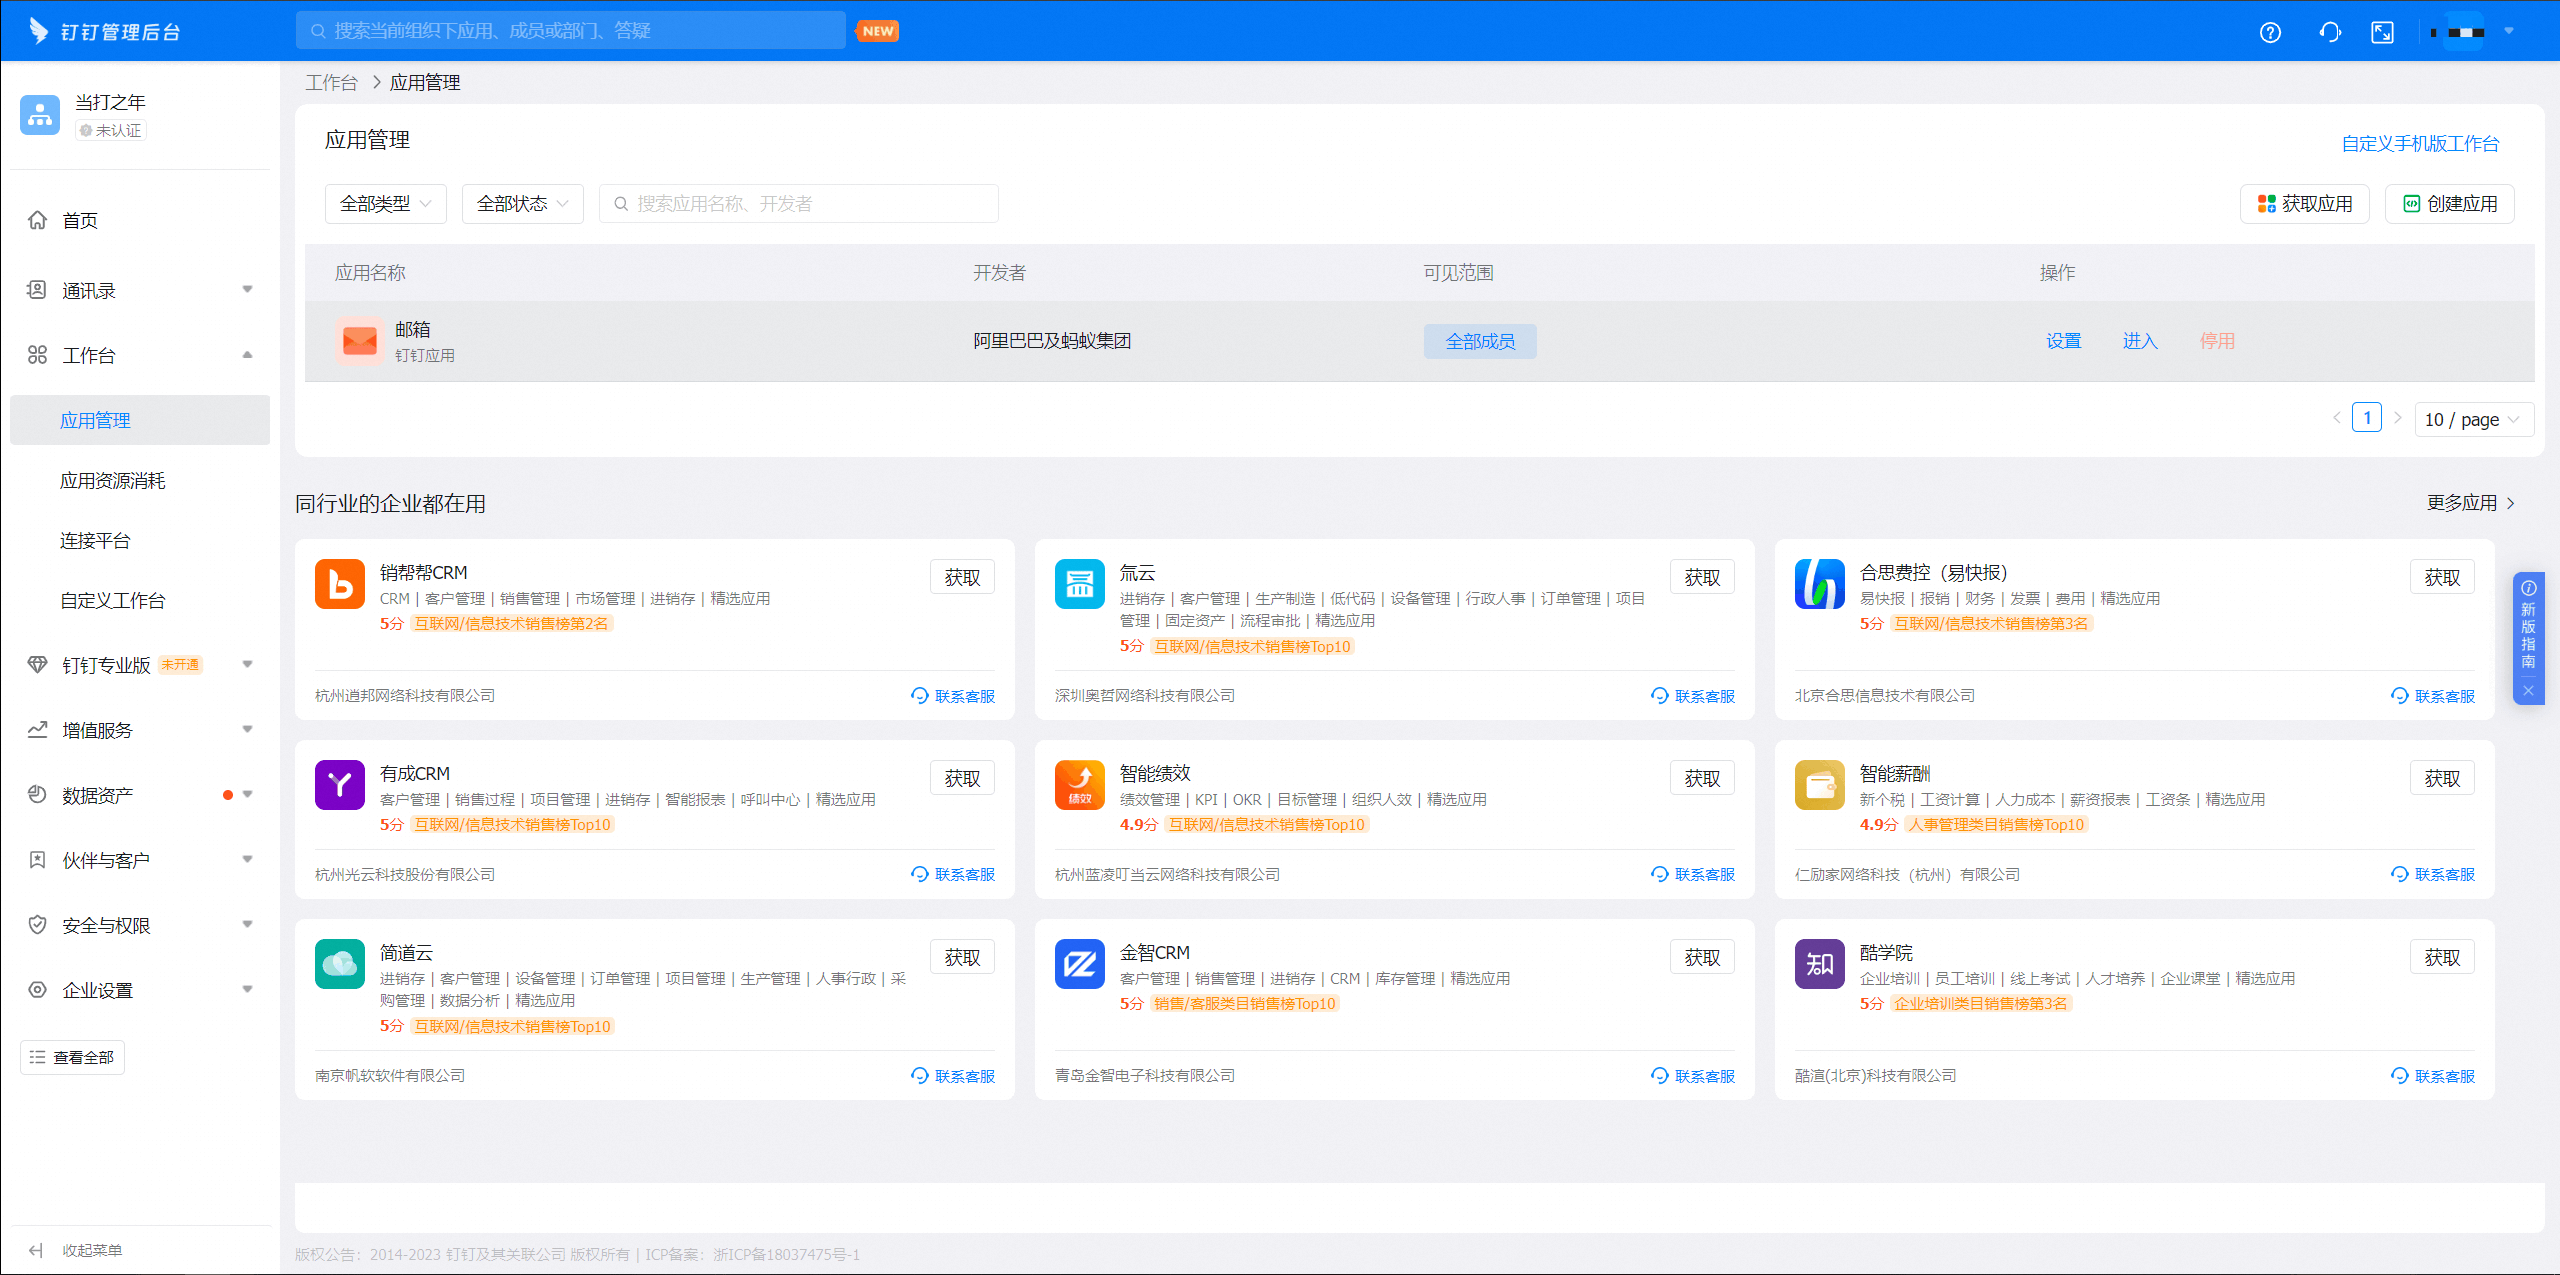Click 收起菜单 to collapse sidebar
The height and width of the screenshot is (1275, 2560).
point(76,1250)
